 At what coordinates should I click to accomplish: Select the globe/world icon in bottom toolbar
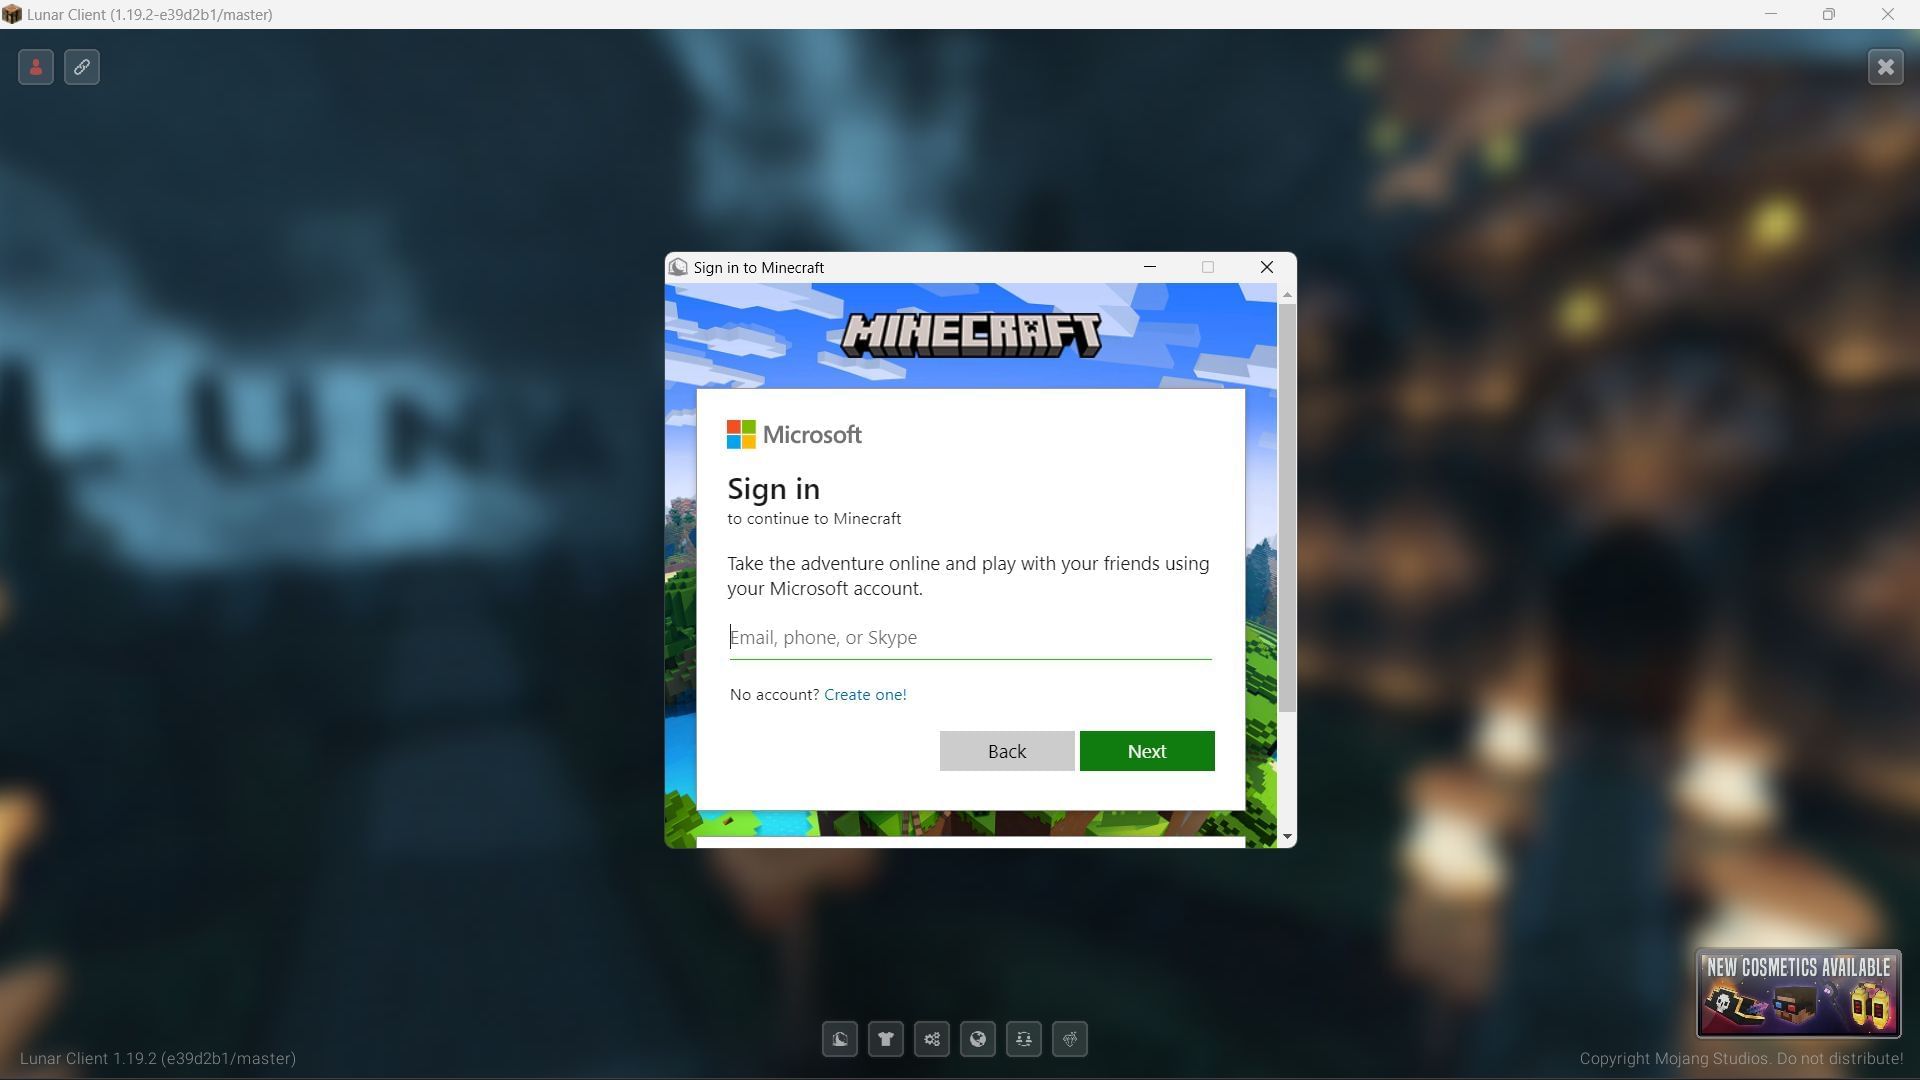point(978,1039)
